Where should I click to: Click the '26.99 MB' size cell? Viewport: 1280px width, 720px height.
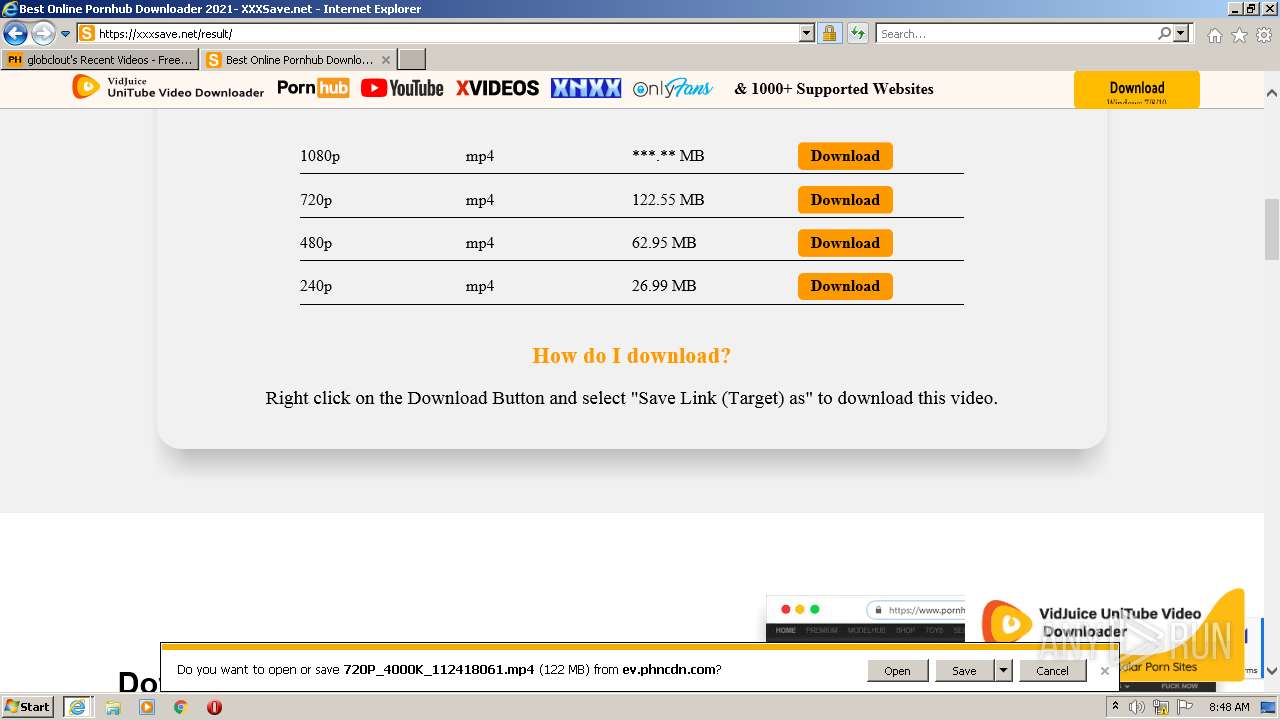(664, 286)
